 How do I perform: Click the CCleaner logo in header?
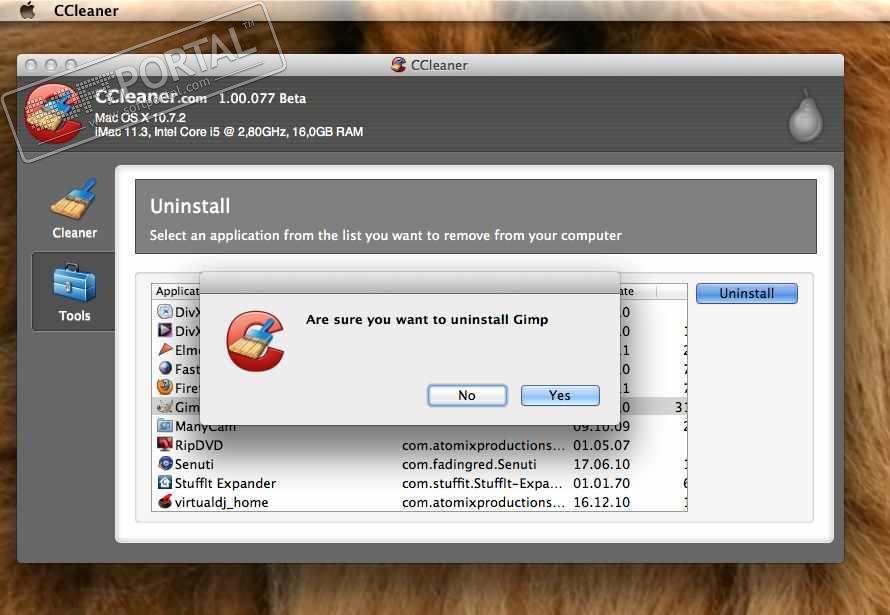tap(53, 113)
